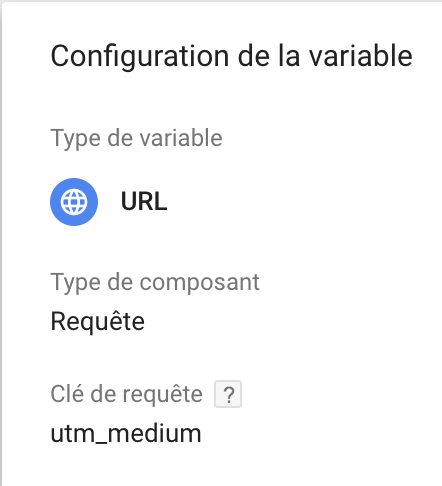Click the gray left edge of the panel
The width and height of the screenshot is (442, 486).
1,243
